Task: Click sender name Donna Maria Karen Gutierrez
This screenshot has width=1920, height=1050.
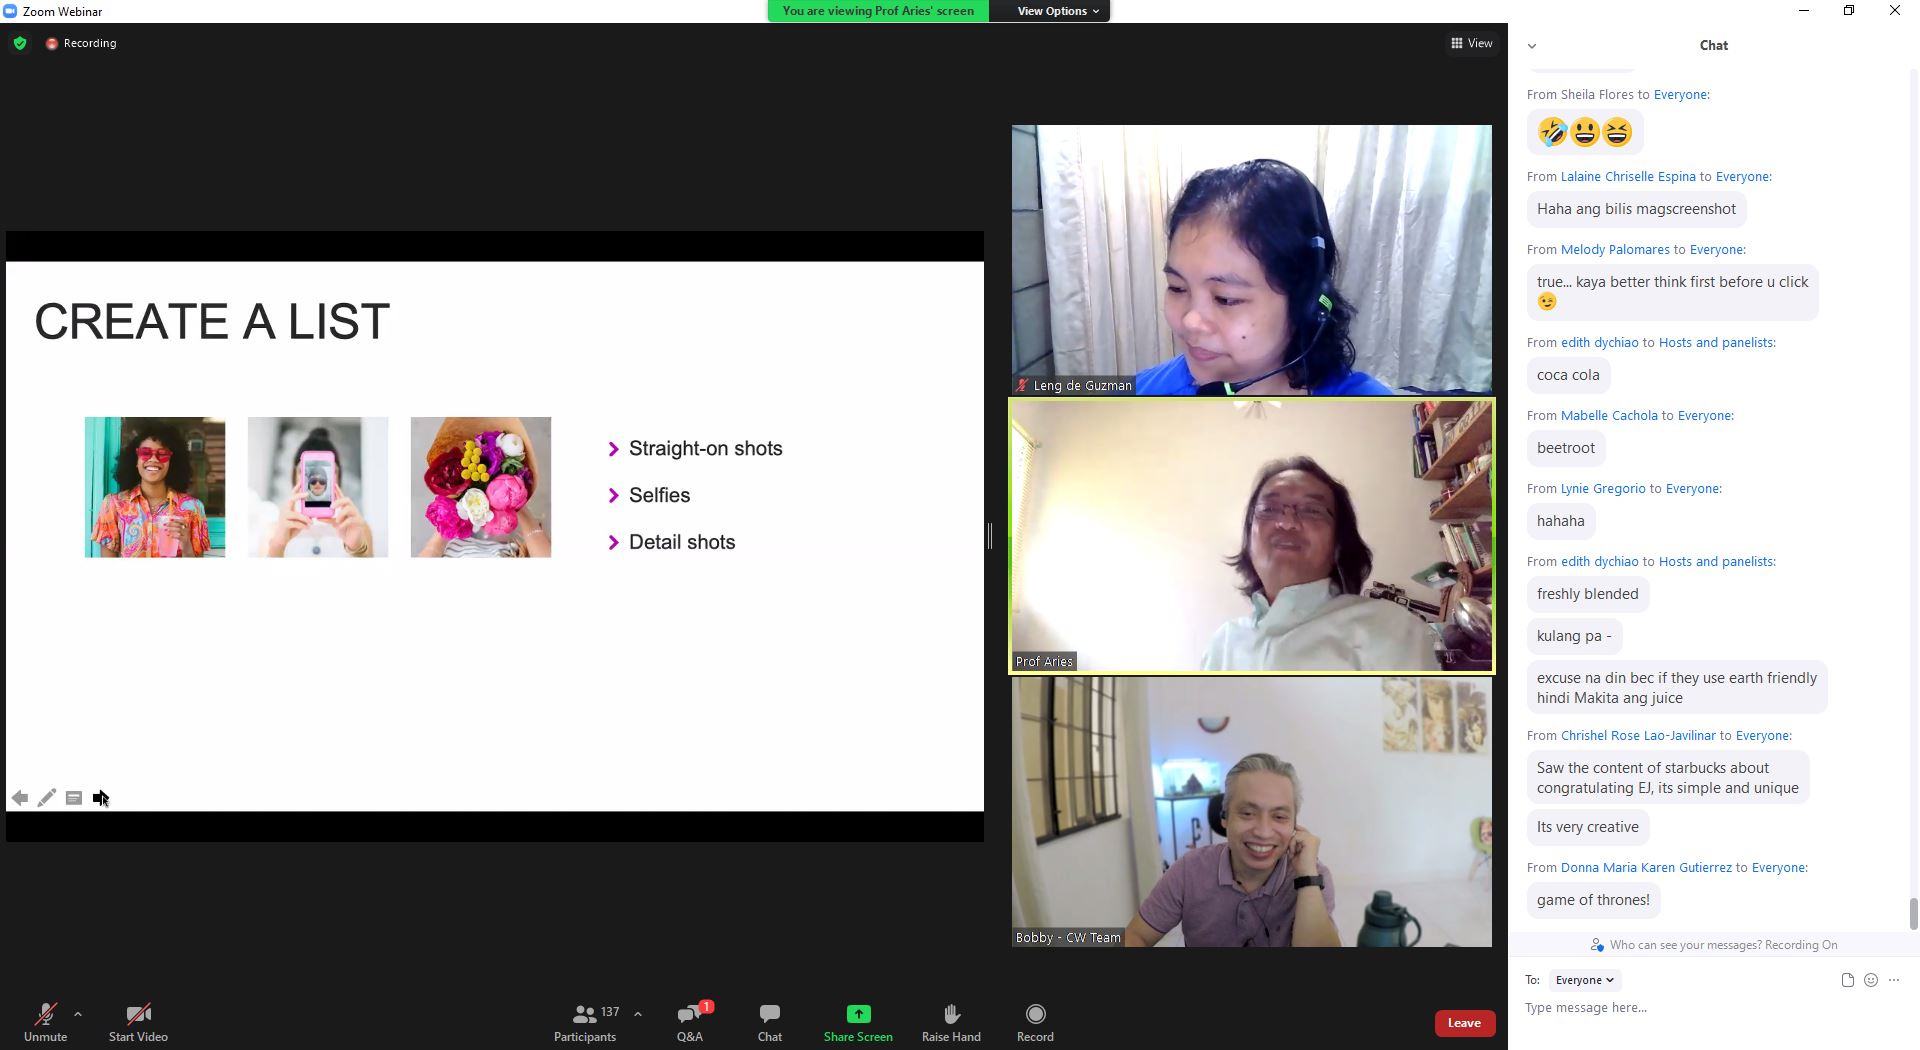Action: click(x=1646, y=868)
